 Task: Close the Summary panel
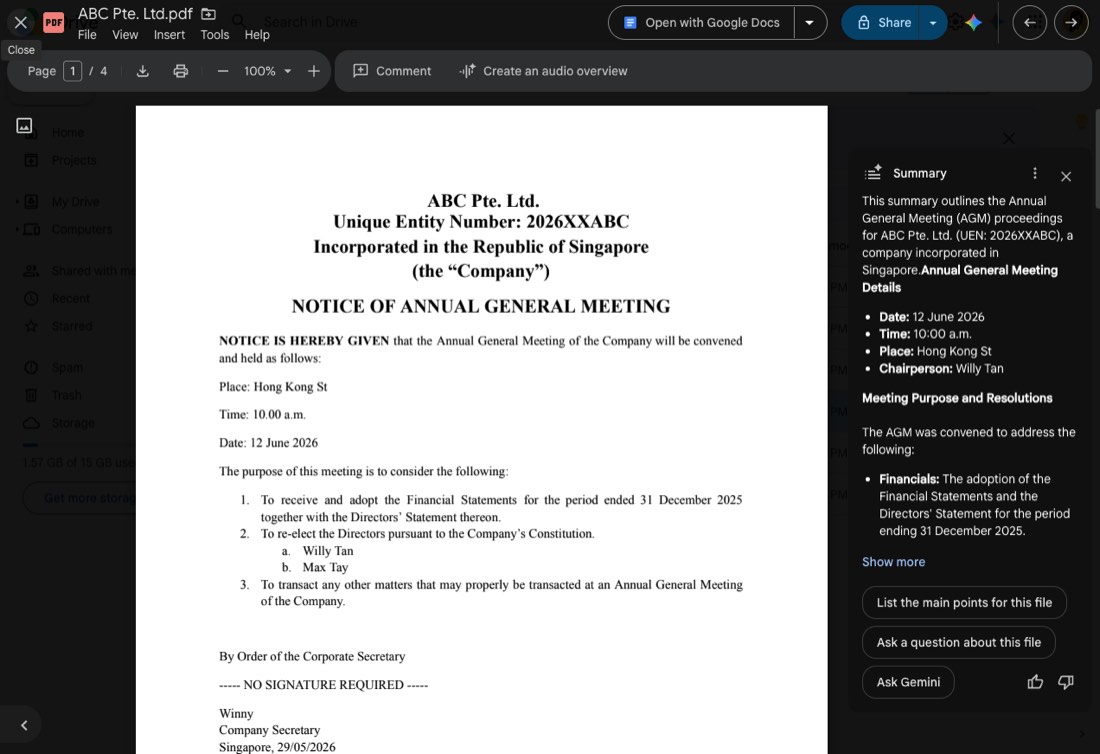[1066, 176]
